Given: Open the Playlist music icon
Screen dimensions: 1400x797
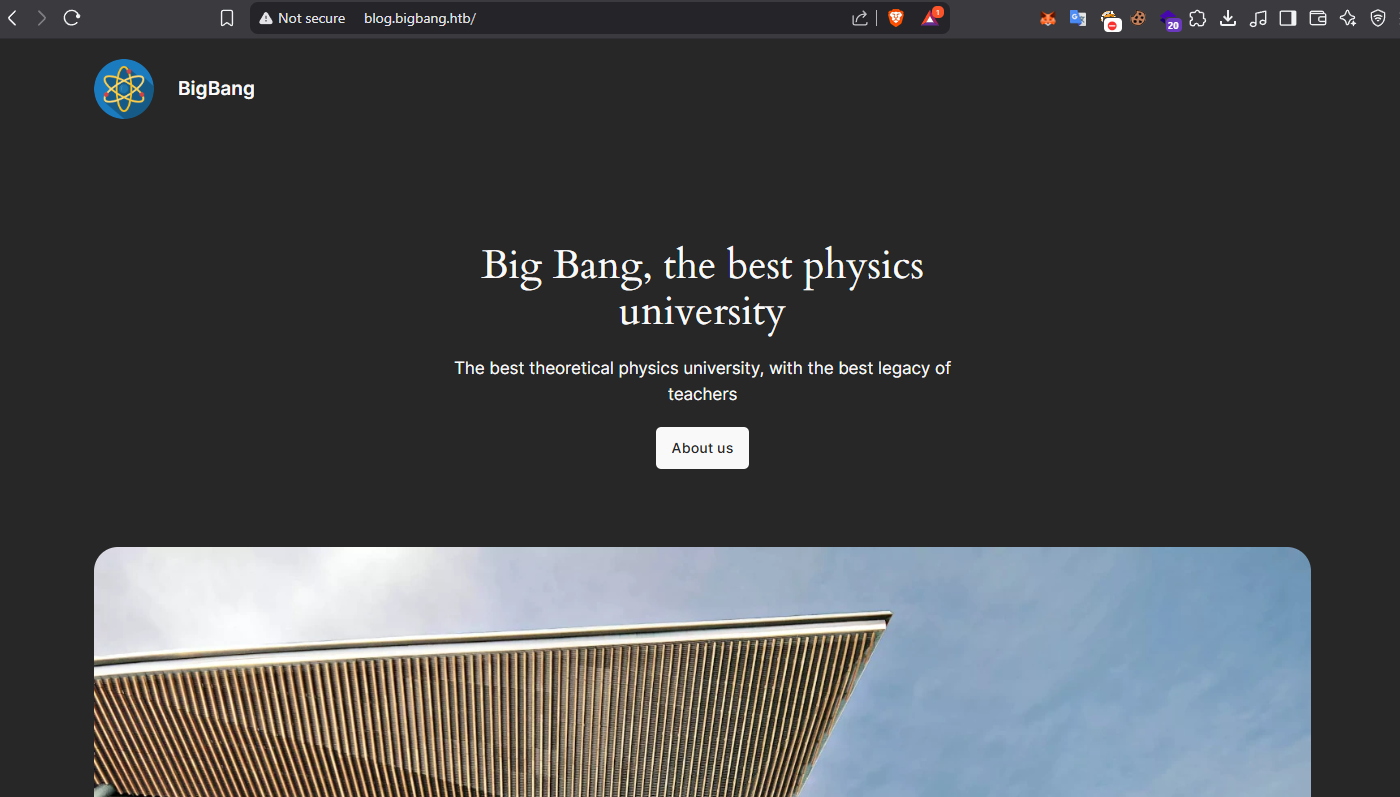Looking at the screenshot, I should (x=1258, y=17).
